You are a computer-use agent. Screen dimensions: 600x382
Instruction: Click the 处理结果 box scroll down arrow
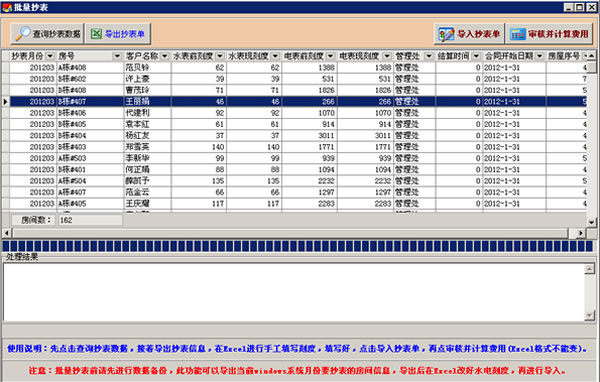point(590,315)
